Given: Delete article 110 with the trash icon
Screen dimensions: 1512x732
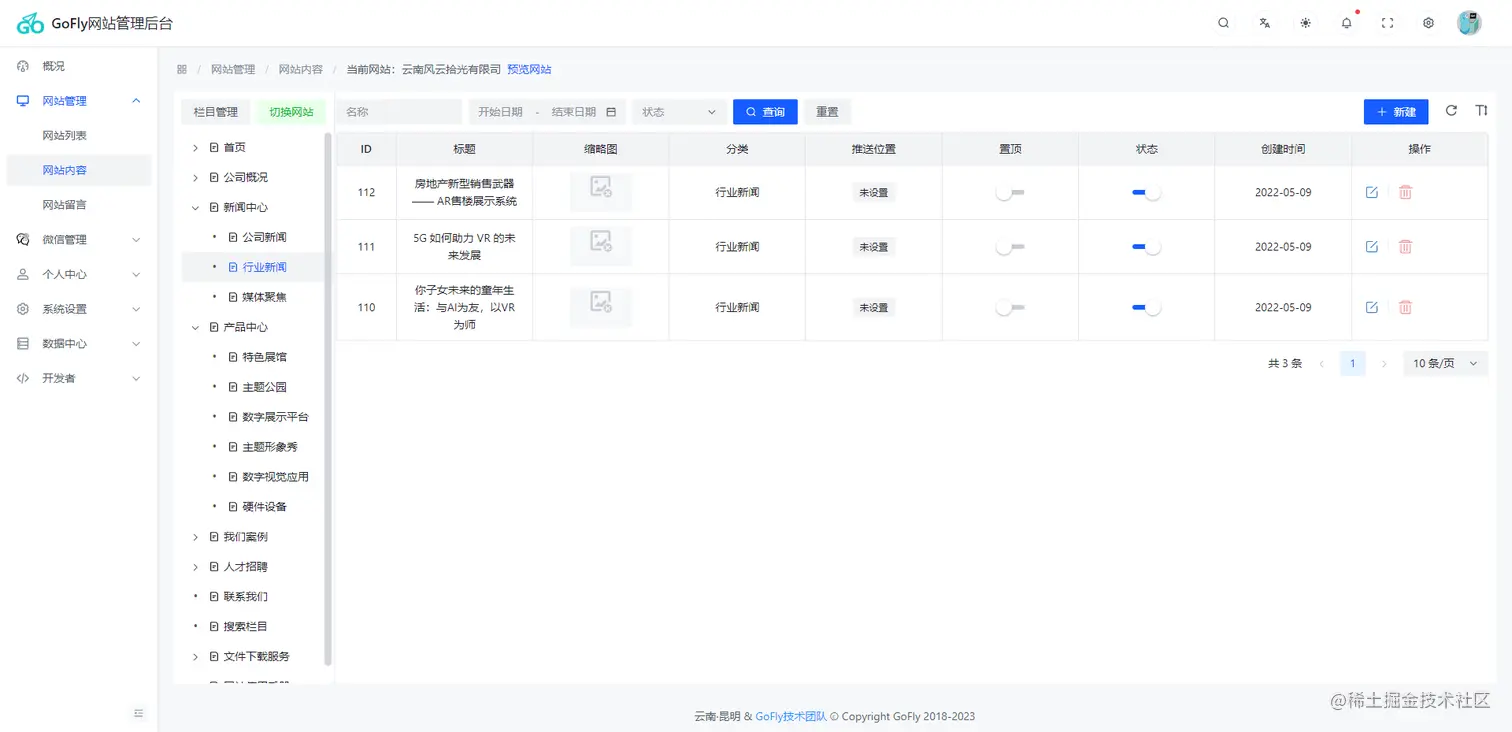Looking at the screenshot, I should click(1405, 307).
